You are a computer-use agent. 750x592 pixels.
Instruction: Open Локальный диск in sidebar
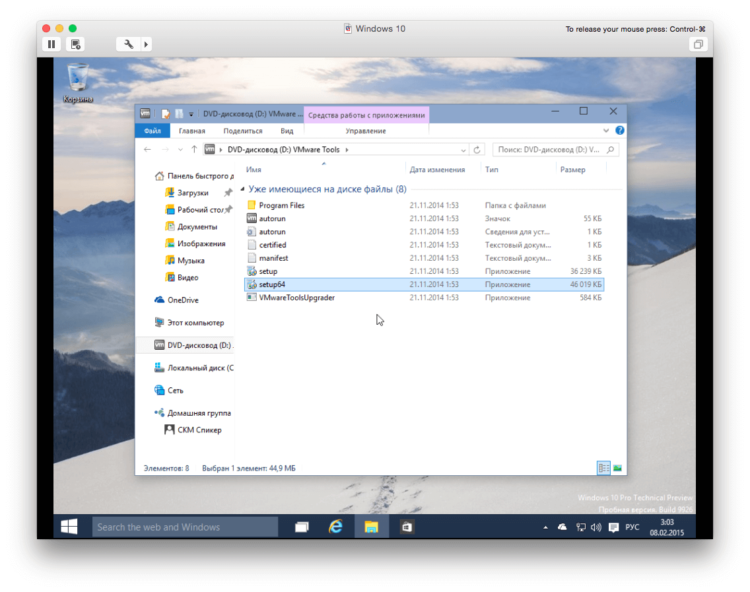pyautogui.click(x=194, y=368)
